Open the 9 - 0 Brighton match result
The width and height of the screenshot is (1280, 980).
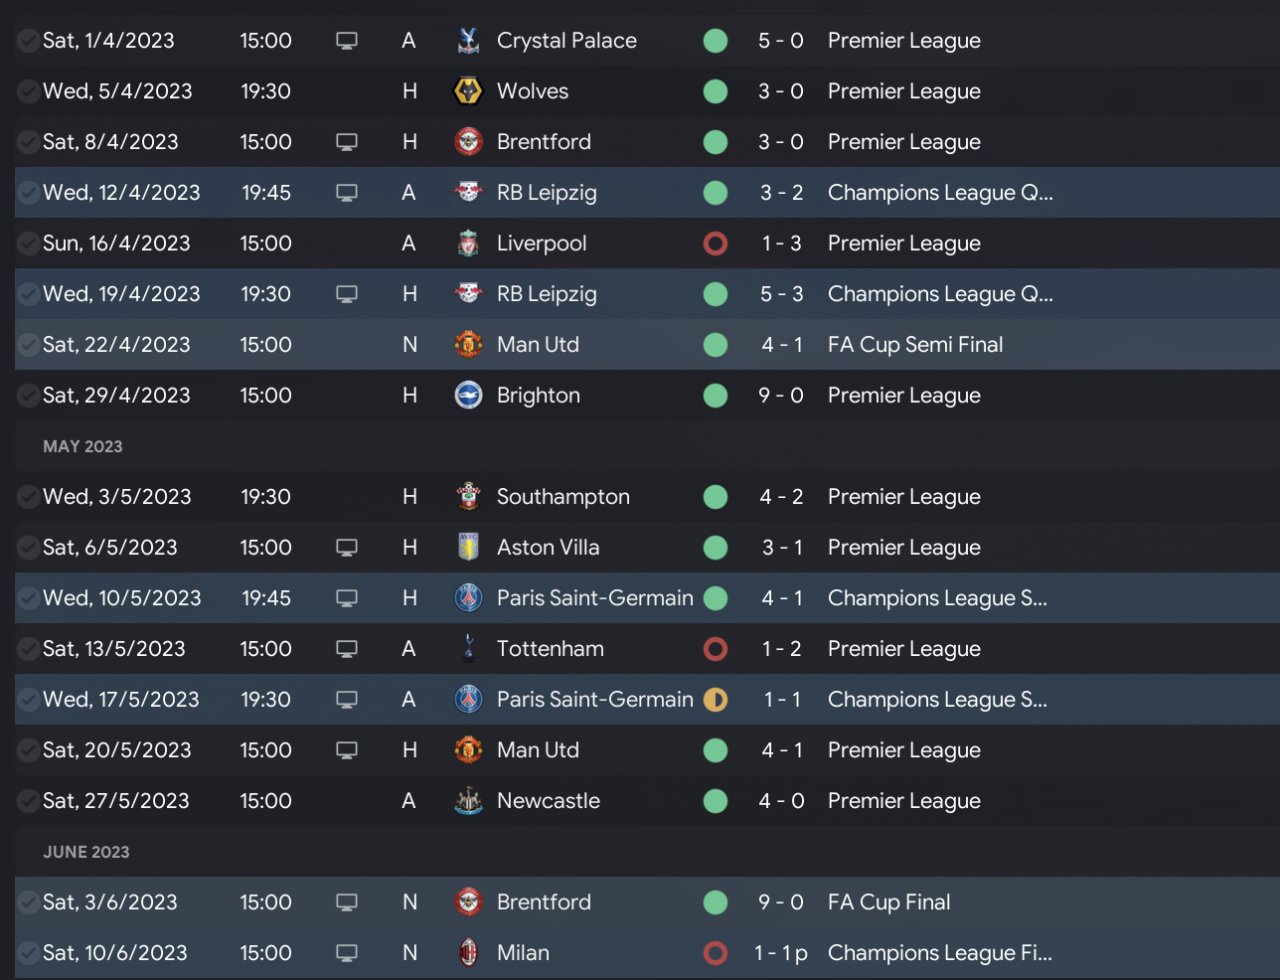pos(781,396)
